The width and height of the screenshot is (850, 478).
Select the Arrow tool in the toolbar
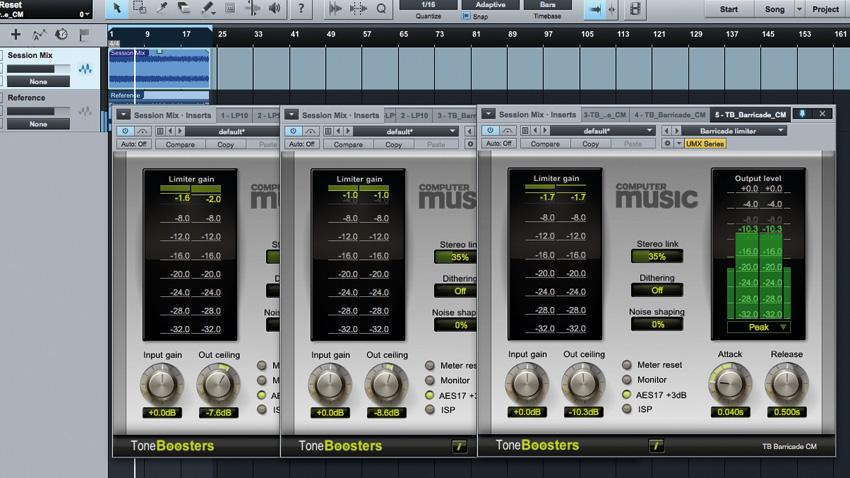tap(117, 9)
